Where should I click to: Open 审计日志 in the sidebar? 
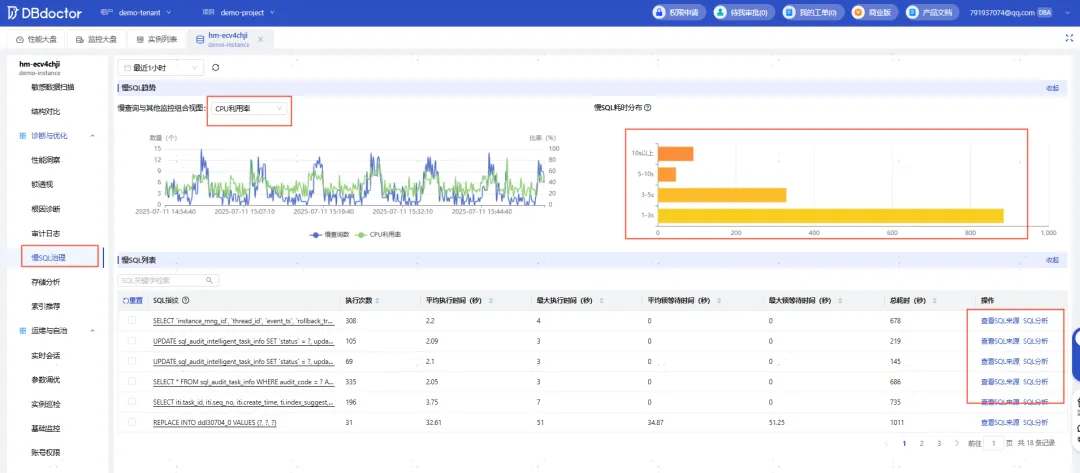pyautogui.click(x=46, y=233)
